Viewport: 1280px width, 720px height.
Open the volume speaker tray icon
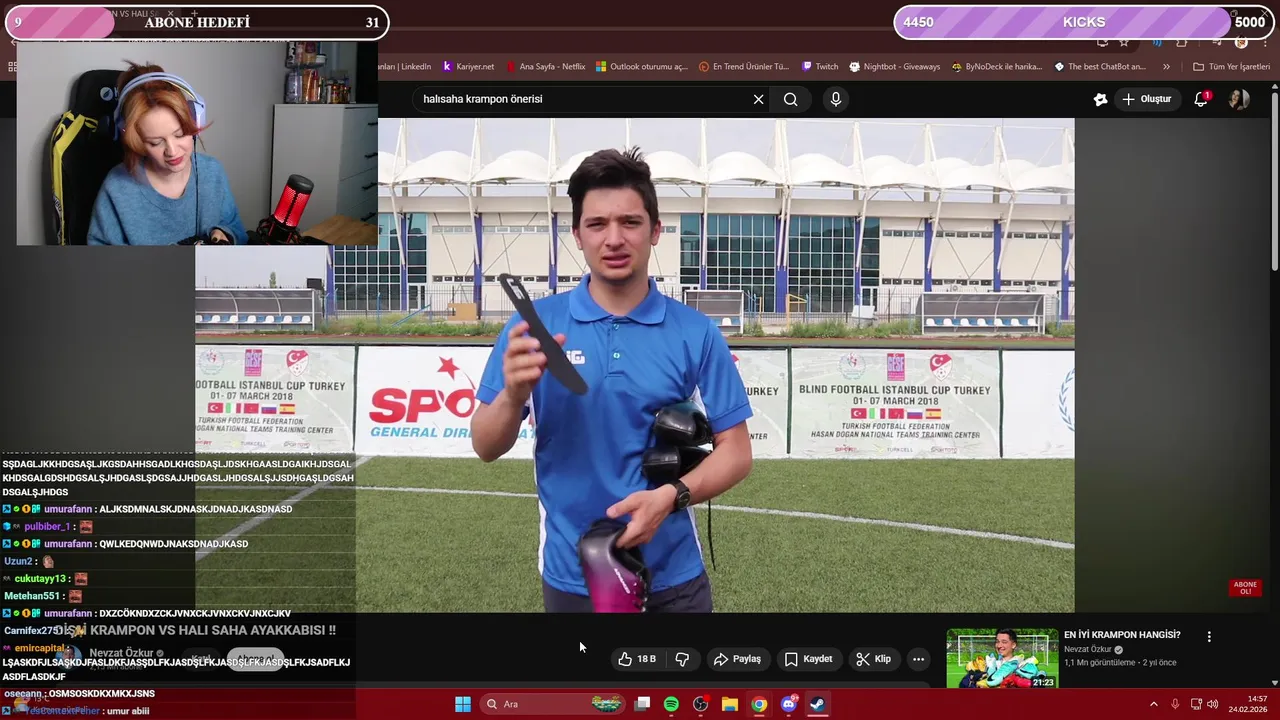click(x=1212, y=704)
